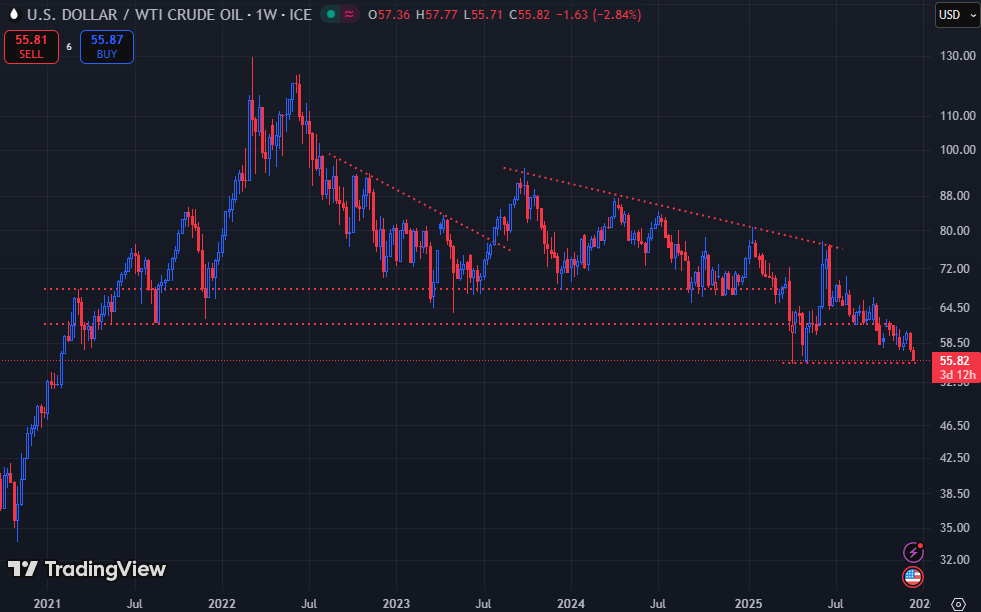Click the 130.00 price axis label
The image size is (981, 612).
[957, 56]
